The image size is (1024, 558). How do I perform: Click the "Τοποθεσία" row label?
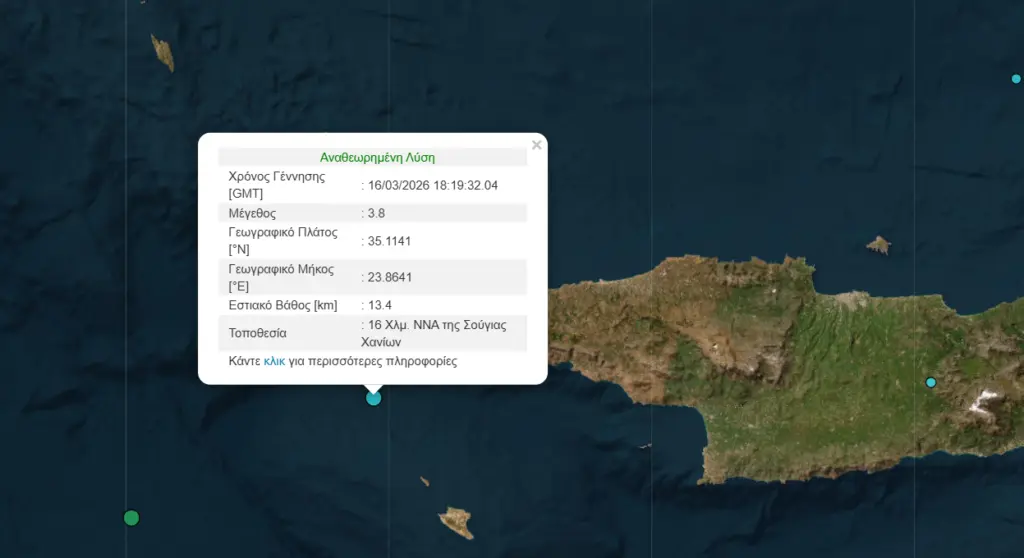click(x=257, y=333)
